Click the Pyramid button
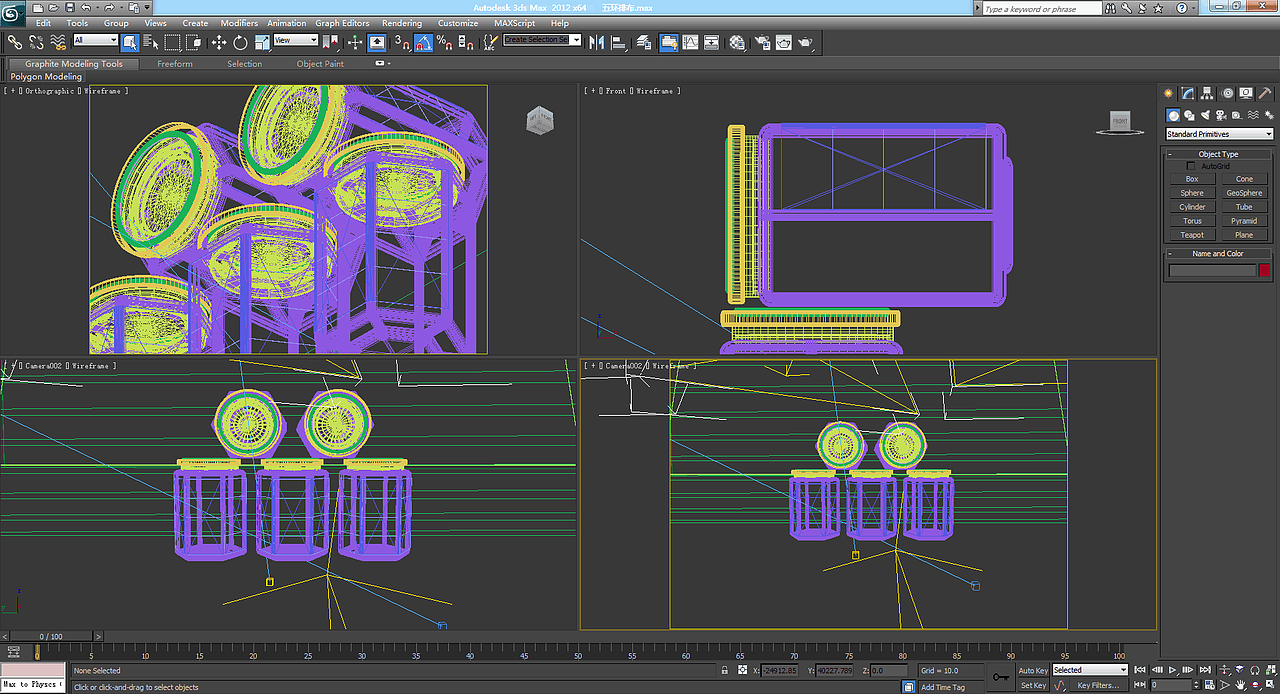 point(1244,221)
